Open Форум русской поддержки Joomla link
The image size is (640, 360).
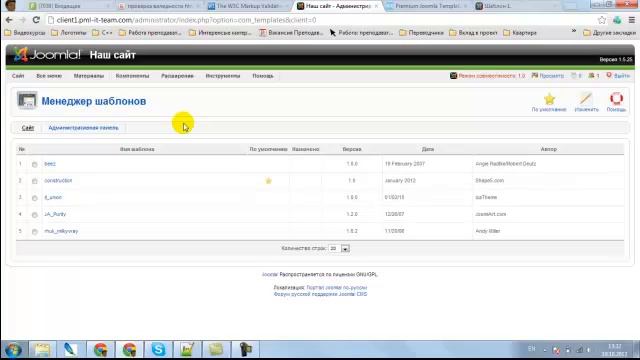pos(320,294)
